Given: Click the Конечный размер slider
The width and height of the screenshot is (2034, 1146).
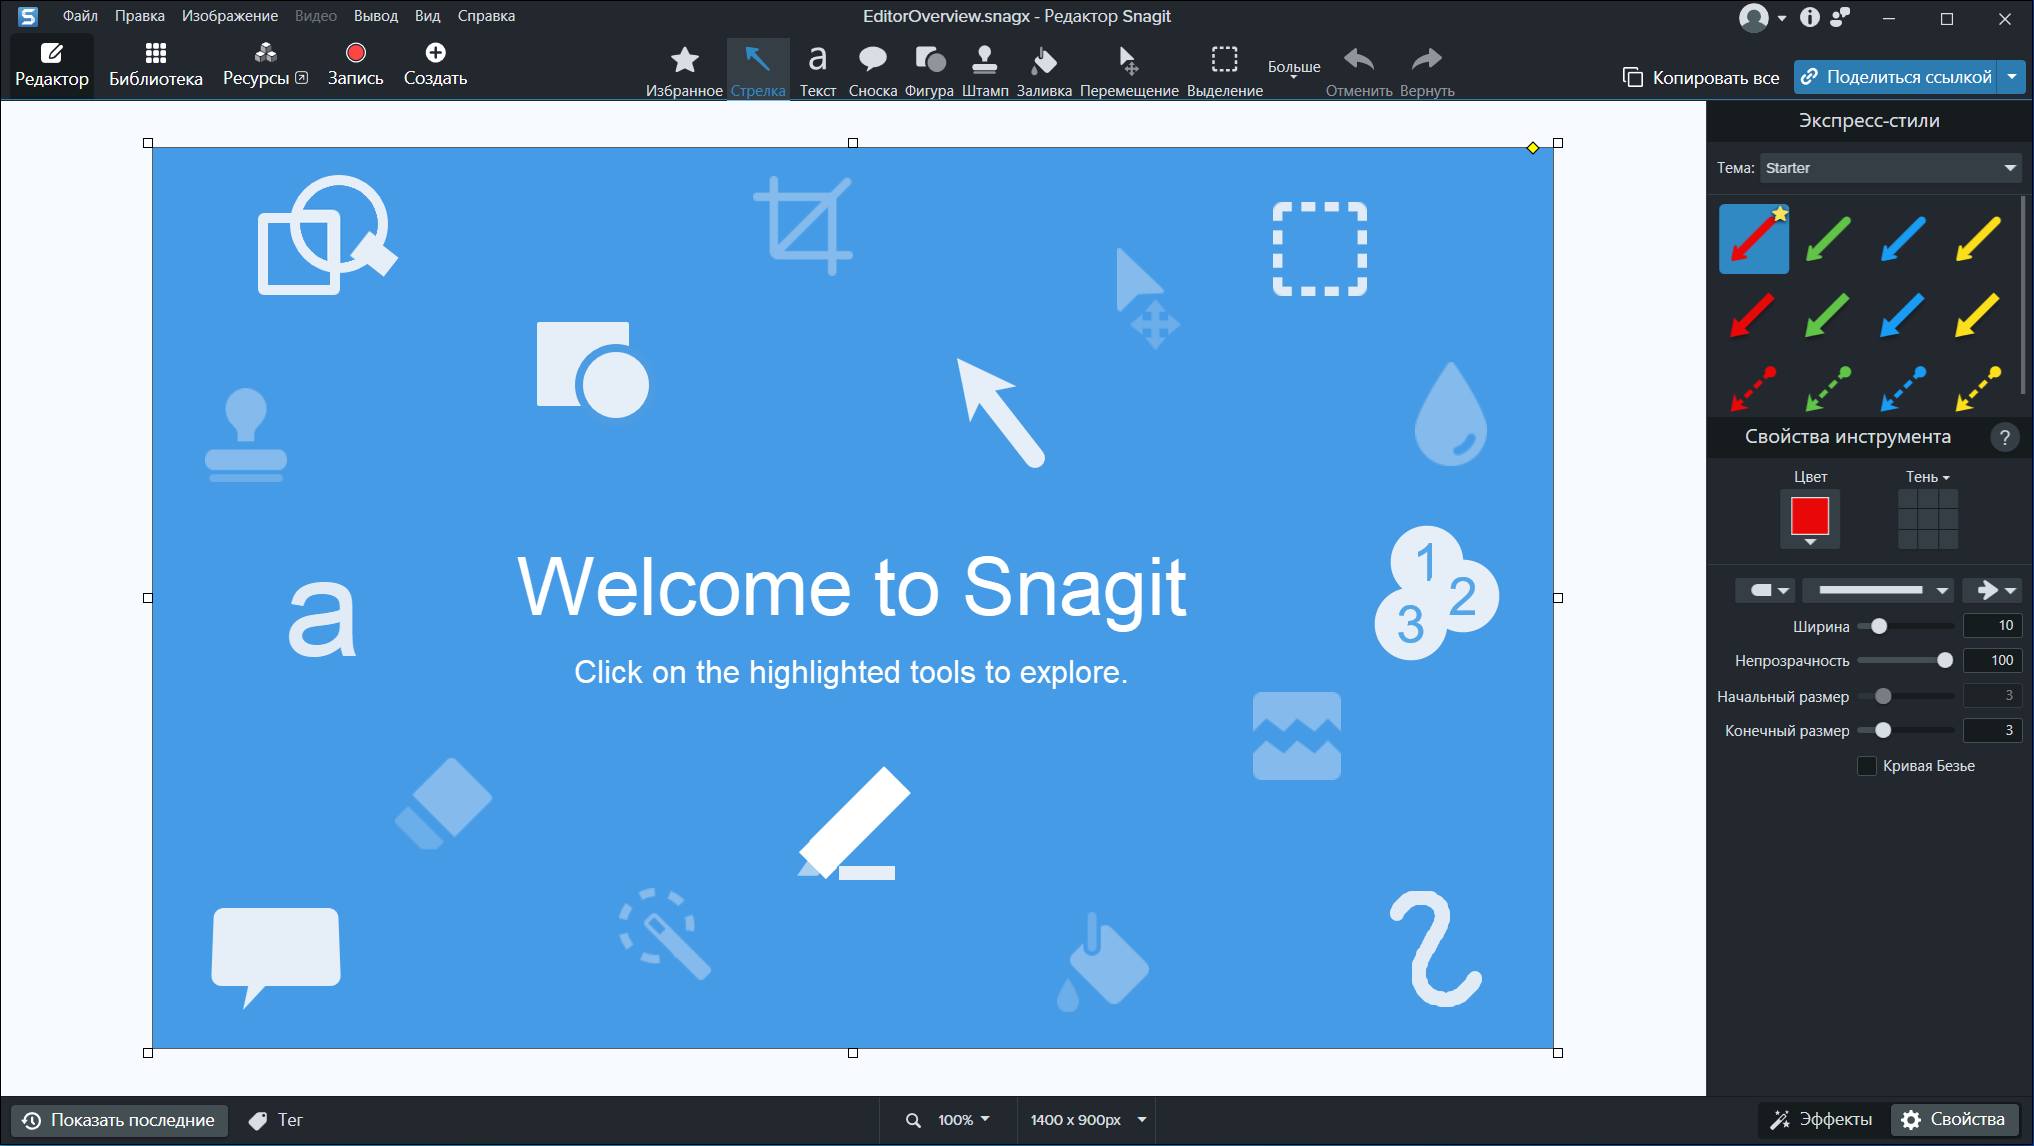Looking at the screenshot, I should pyautogui.click(x=1906, y=730).
